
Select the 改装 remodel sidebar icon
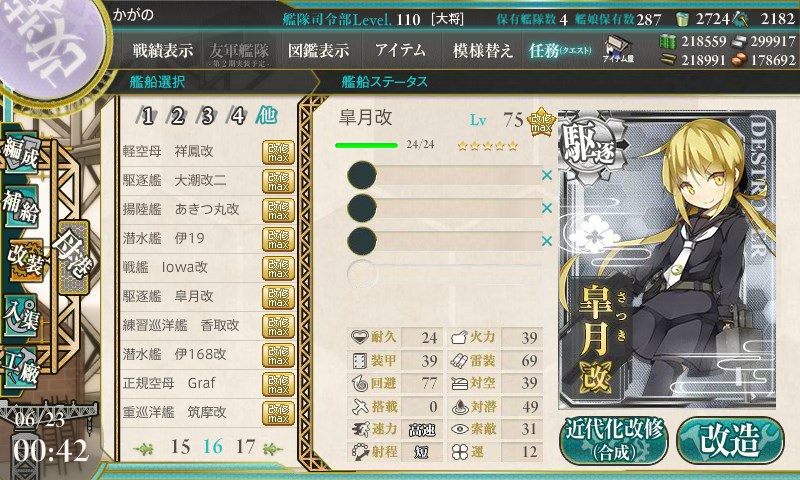click(24, 259)
